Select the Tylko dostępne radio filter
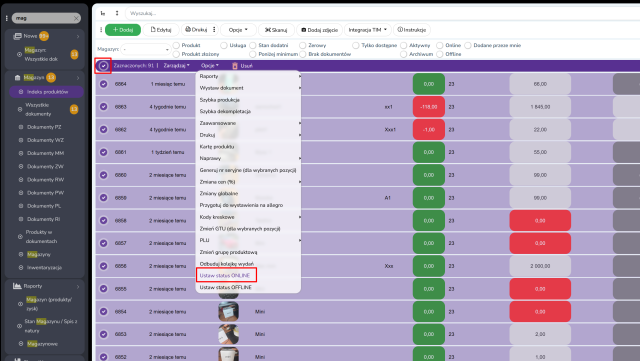 click(356, 45)
